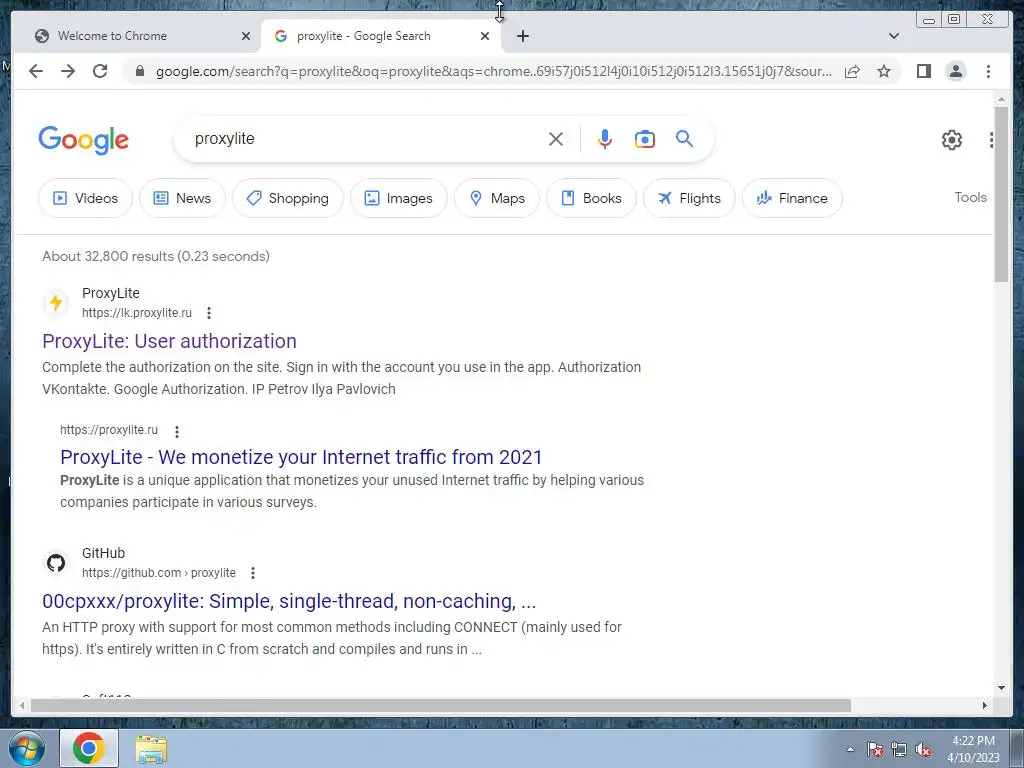Click the ProxyLite lightning bolt favicon
Image resolution: width=1024 pixels, height=768 pixels.
click(56, 302)
